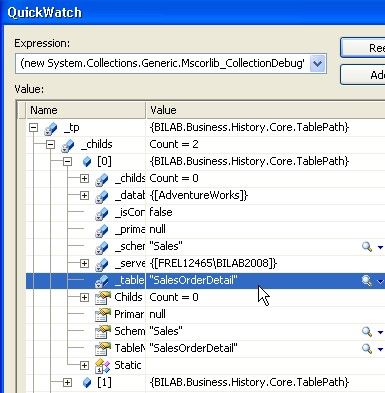The image size is (385, 393).
Task: Click the Name column header
Action: click(86, 110)
